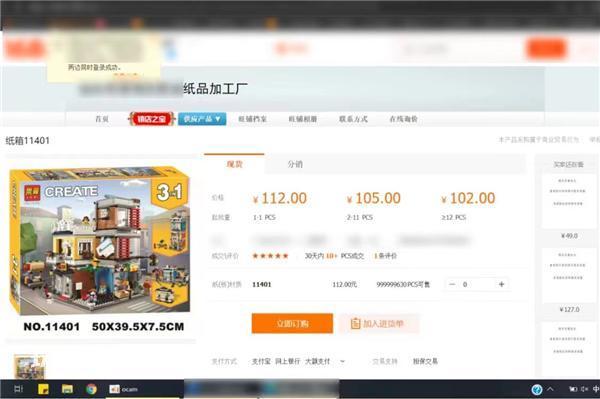Click the ¥112.00 price tier
This screenshot has height=399, width=600.
click(280, 199)
